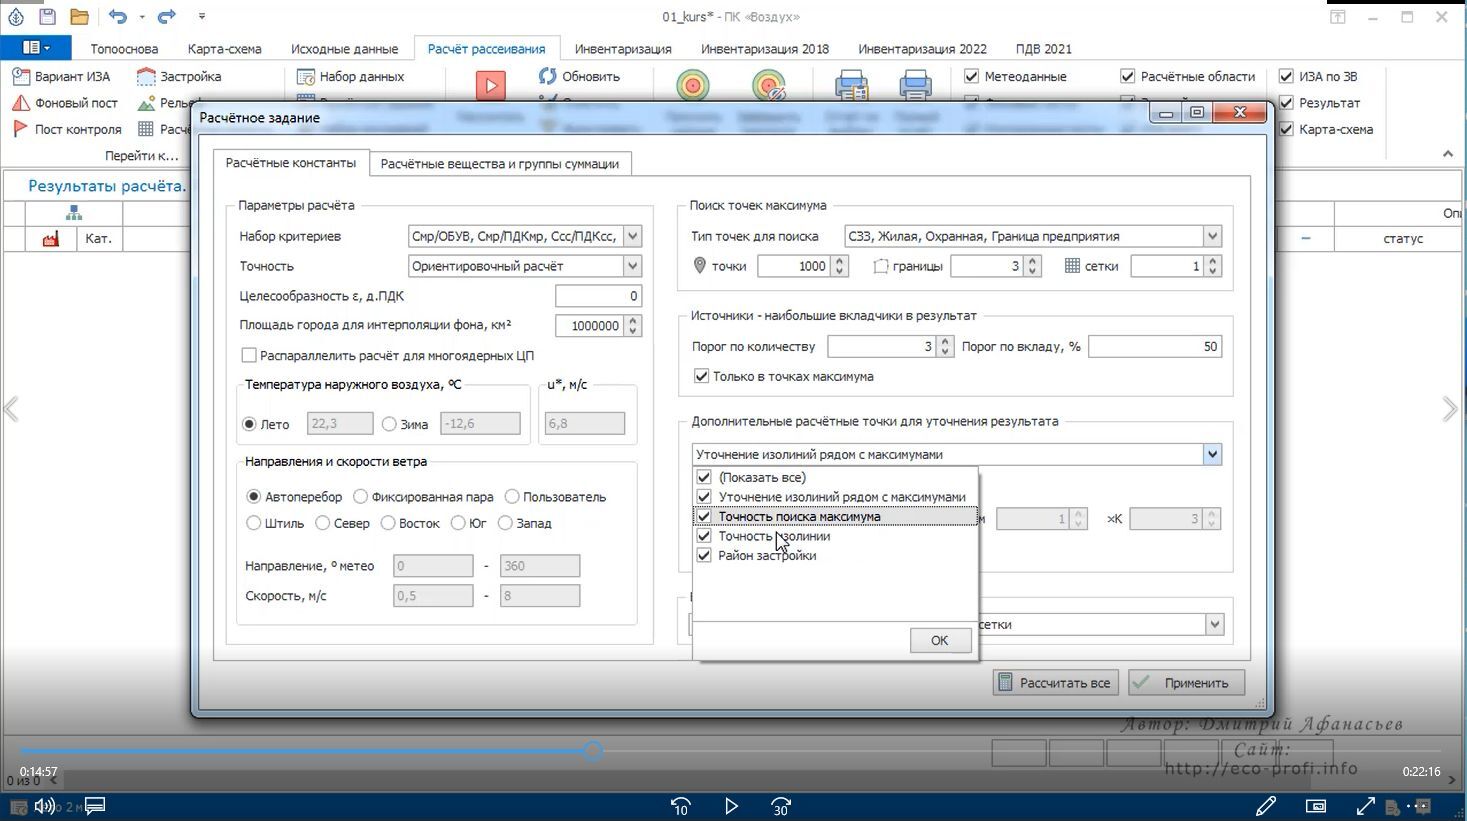
Task: Open the Исходные данные ribbon tab
Action: pyautogui.click(x=344, y=48)
